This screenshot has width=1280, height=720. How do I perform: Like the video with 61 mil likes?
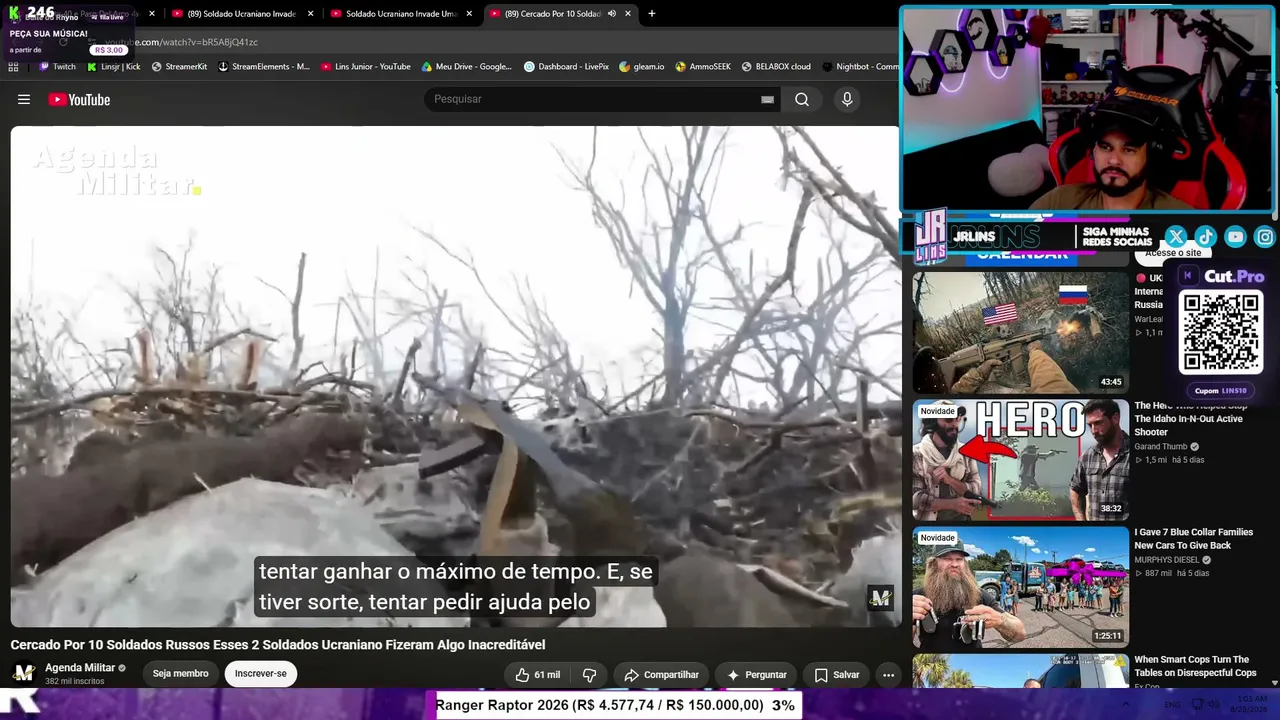click(x=537, y=675)
